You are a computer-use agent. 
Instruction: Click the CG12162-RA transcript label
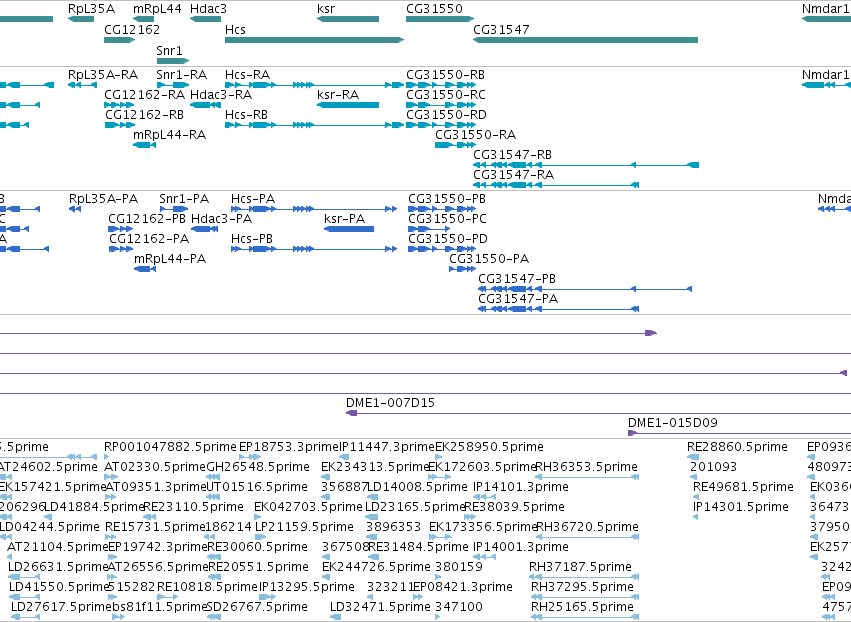[144, 94]
